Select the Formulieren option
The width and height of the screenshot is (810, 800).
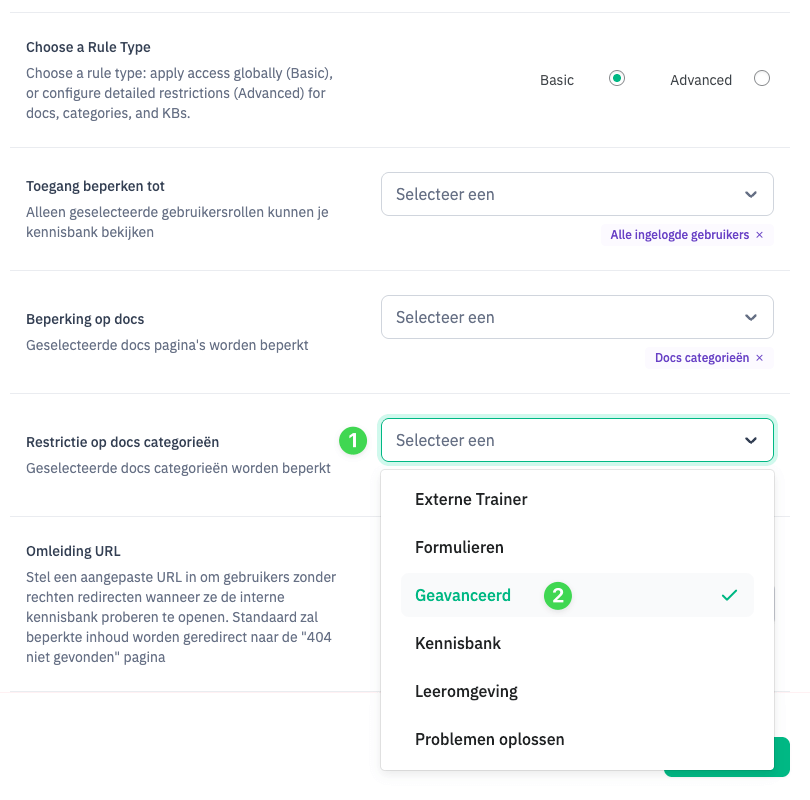pos(459,547)
